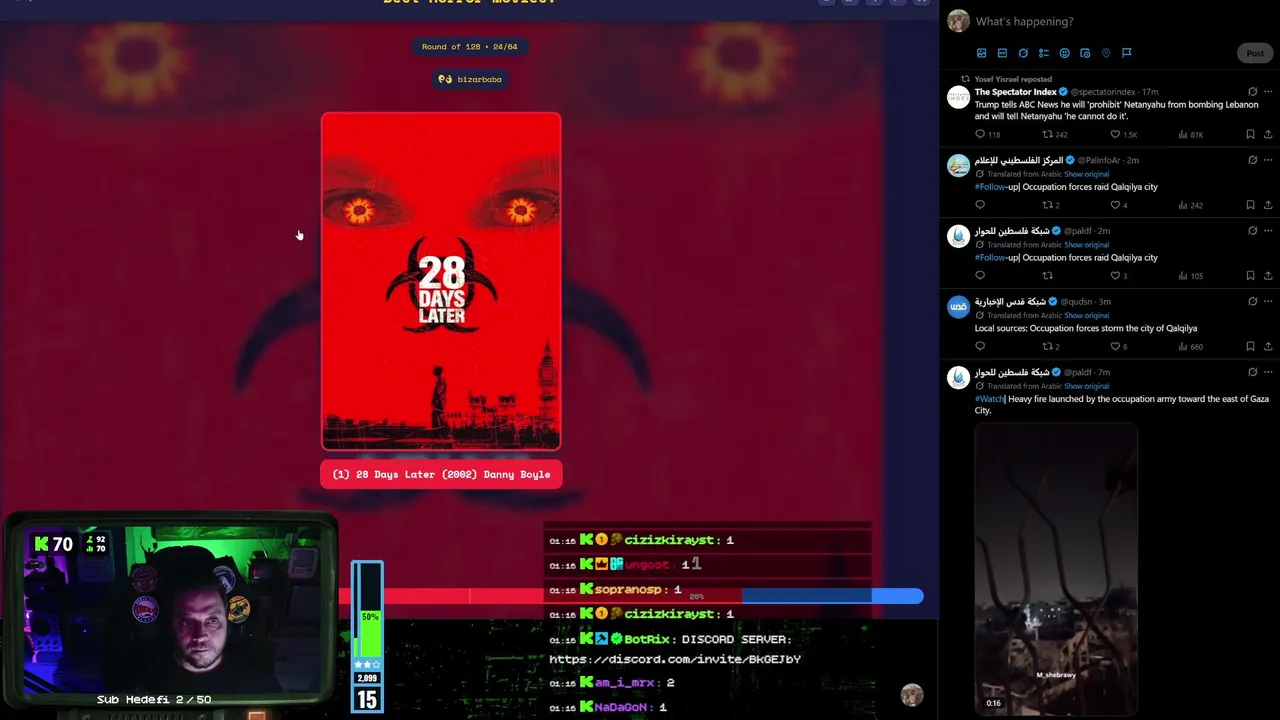Click the flag icon in composer toolbar
This screenshot has width=1280, height=720.
tap(1126, 53)
